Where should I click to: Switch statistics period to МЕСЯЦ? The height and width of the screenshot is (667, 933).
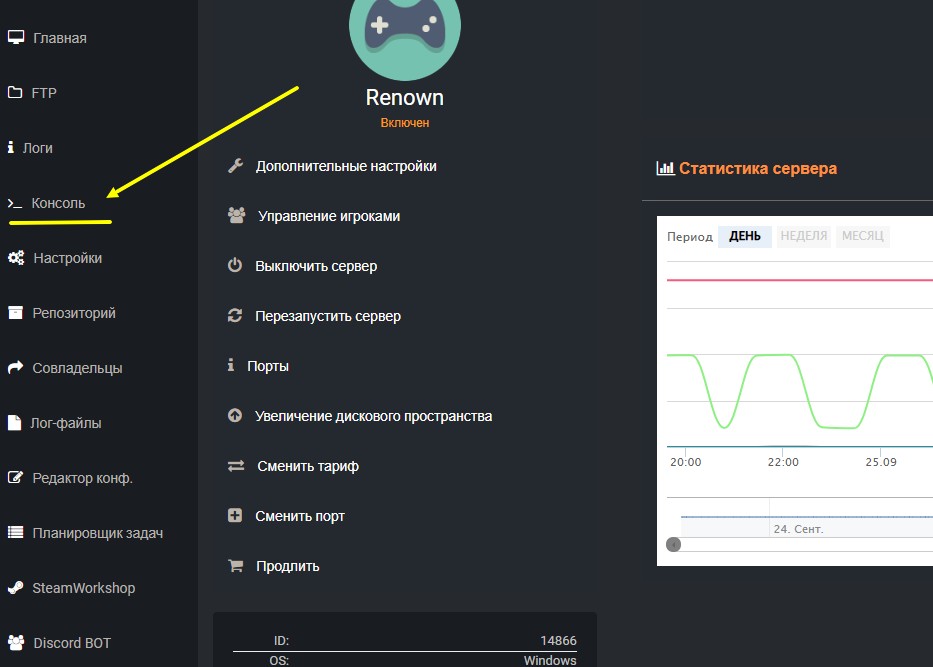pos(862,237)
